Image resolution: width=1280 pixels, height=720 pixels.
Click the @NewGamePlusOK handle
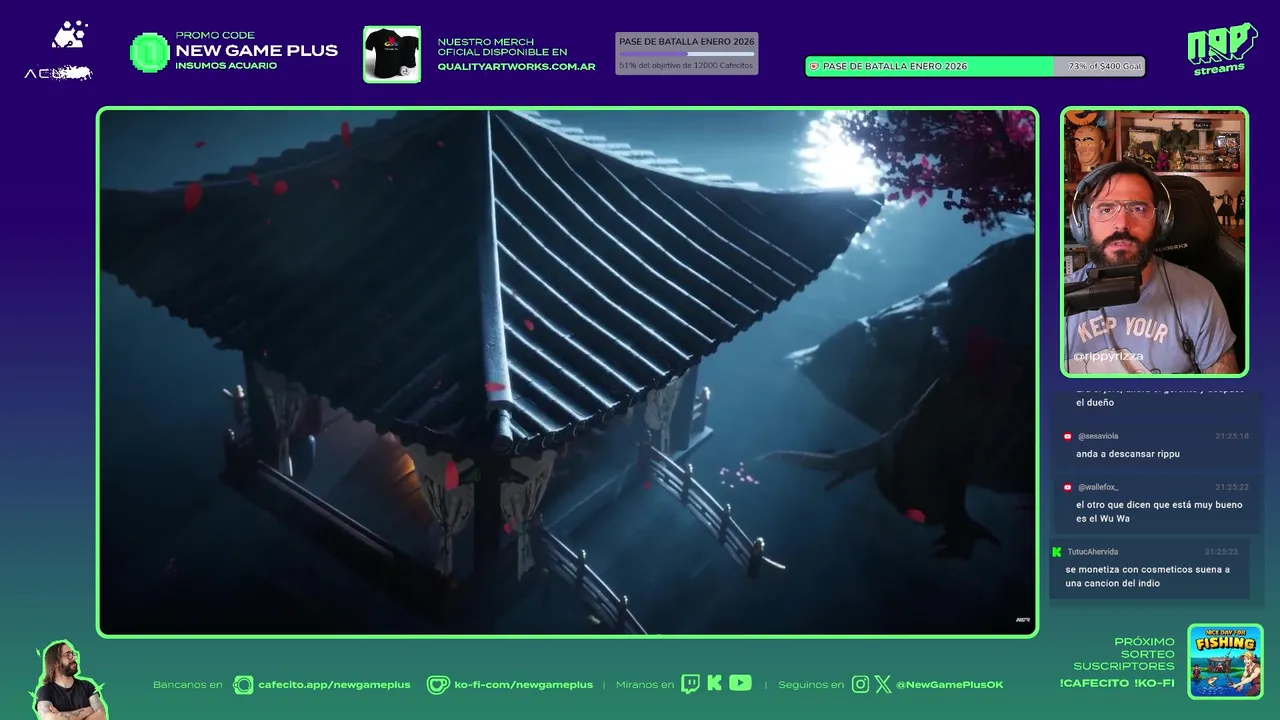(x=949, y=685)
